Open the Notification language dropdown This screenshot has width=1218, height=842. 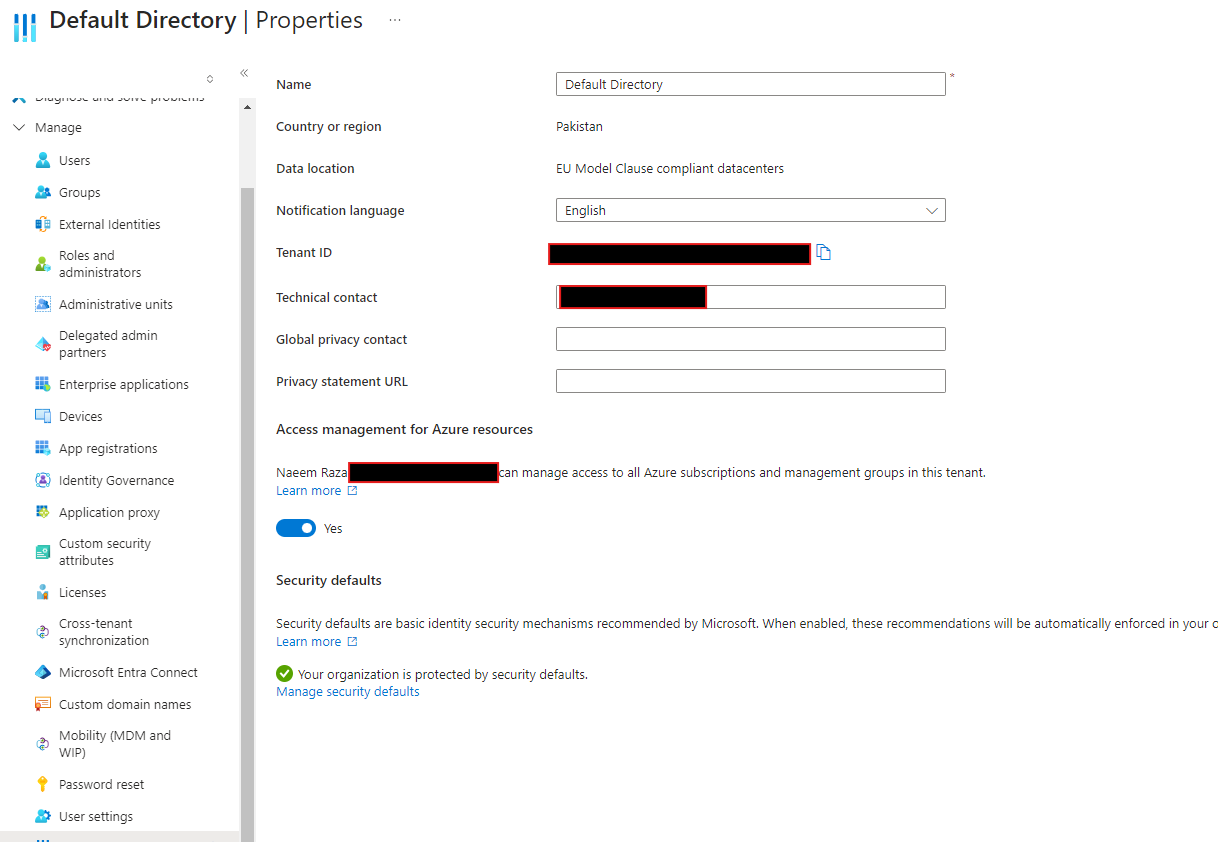click(931, 210)
